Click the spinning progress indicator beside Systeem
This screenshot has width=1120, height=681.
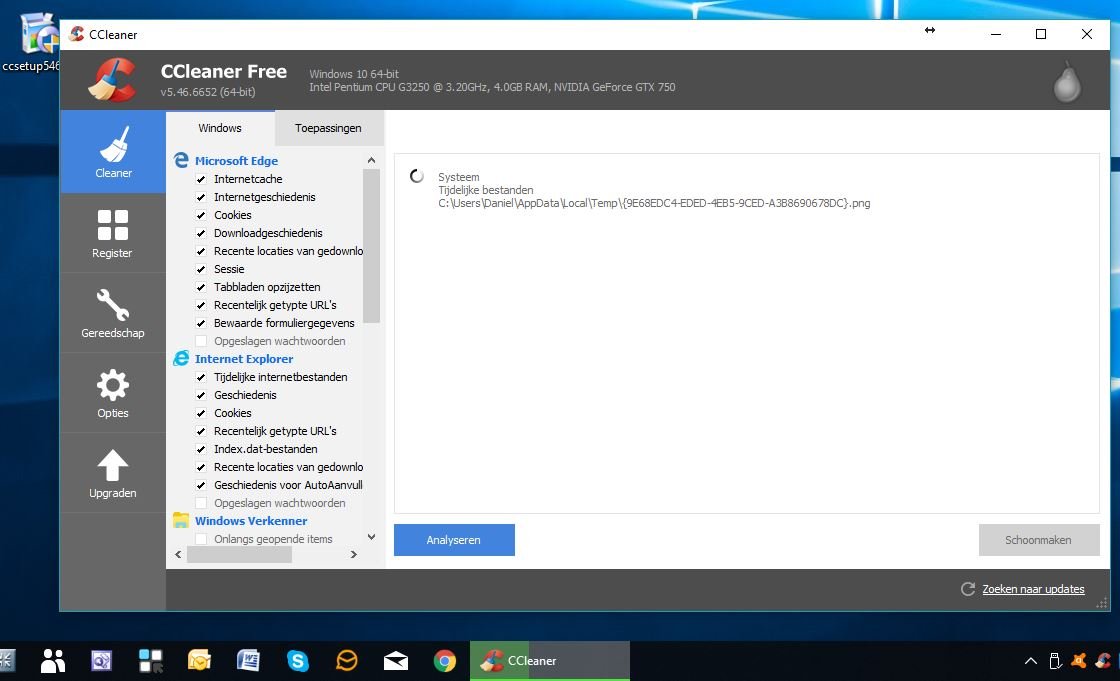[x=417, y=177]
